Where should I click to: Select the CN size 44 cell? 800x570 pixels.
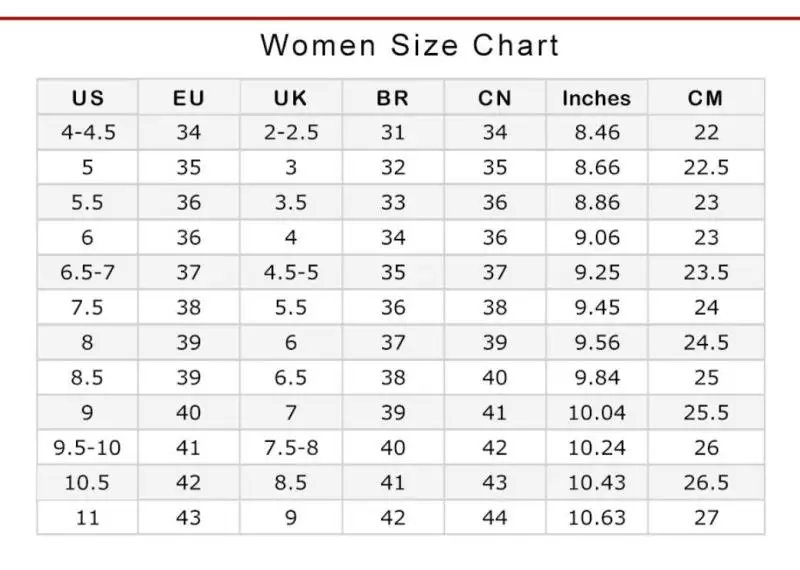coord(495,517)
